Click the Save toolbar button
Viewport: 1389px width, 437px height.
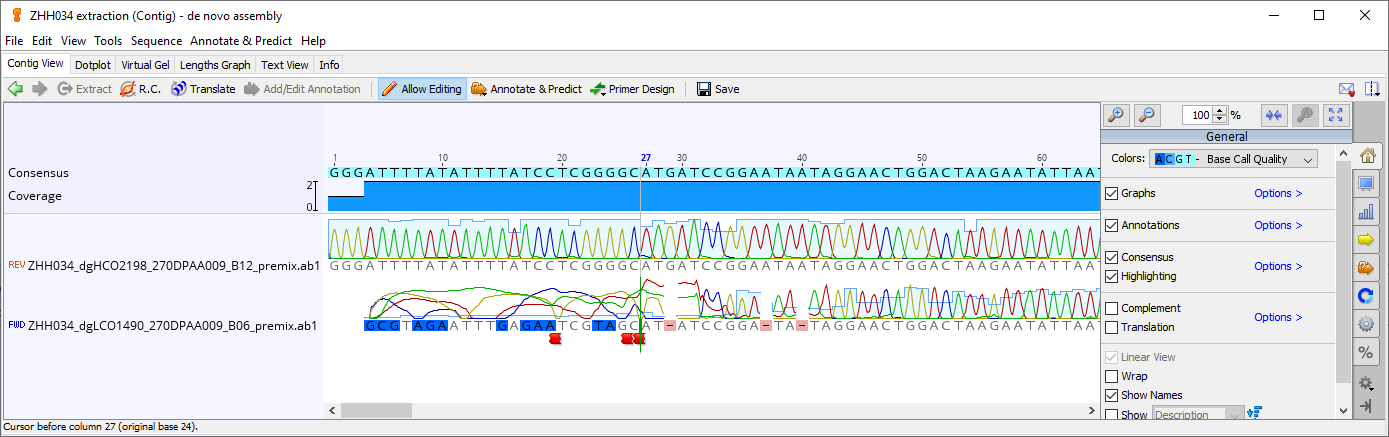(718, 89)
